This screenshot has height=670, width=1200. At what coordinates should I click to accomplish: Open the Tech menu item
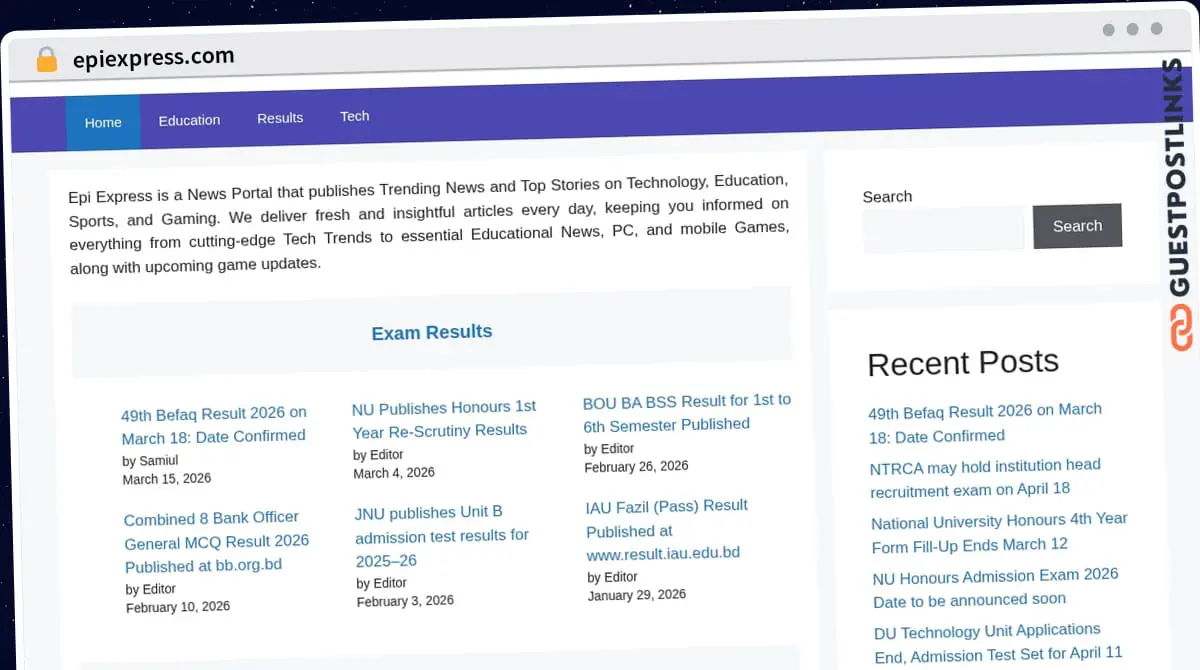click(355, 116)
